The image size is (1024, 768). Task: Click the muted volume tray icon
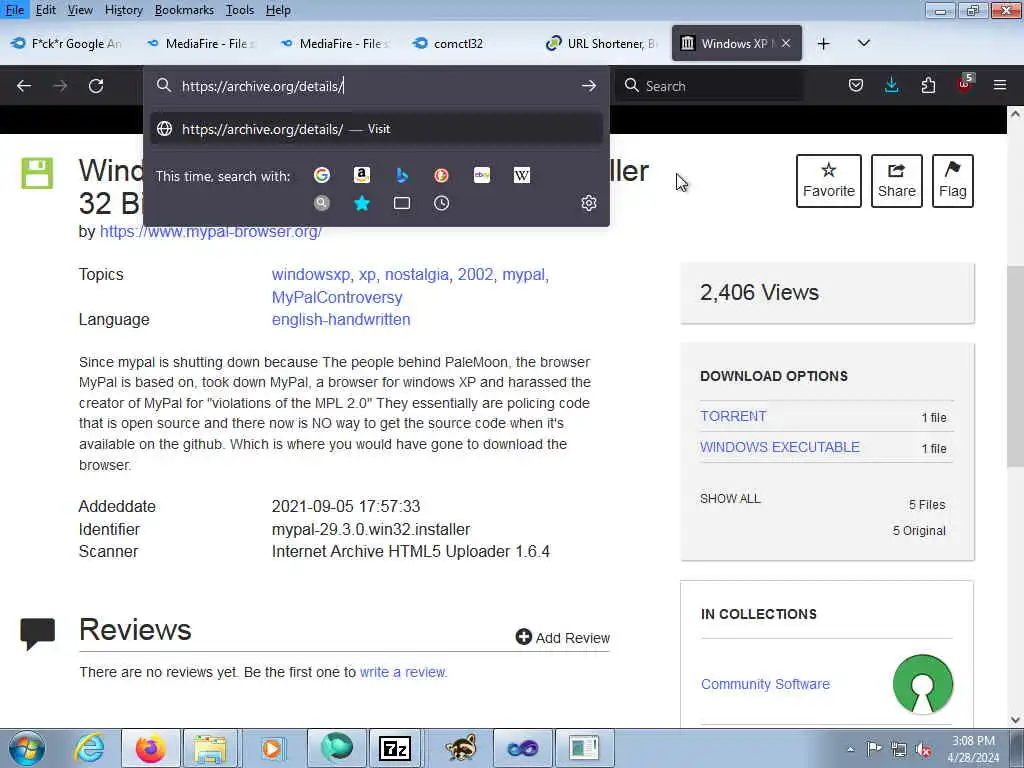pos(923,749)
